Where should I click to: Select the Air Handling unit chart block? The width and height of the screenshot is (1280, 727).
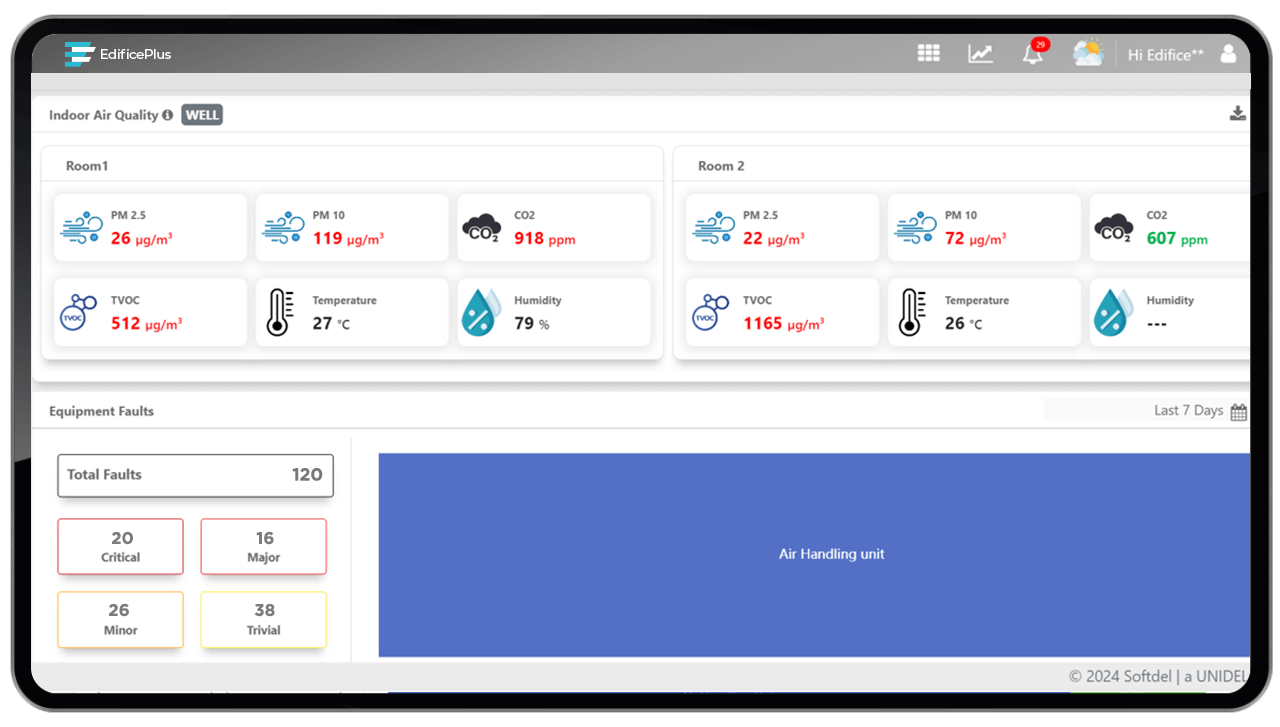pyautogui.click(x=814, y=555)
